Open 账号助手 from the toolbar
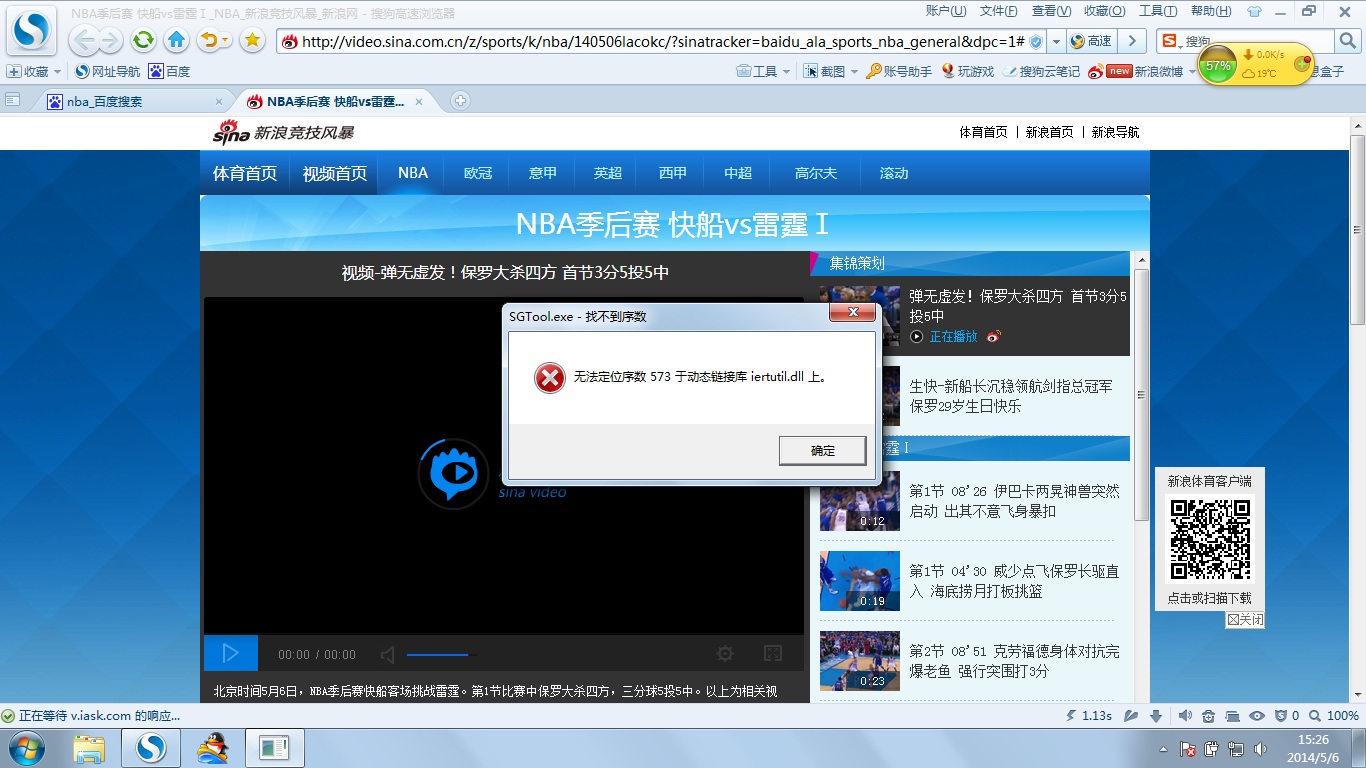The image size is (1366, 768). tap(899, 72)
